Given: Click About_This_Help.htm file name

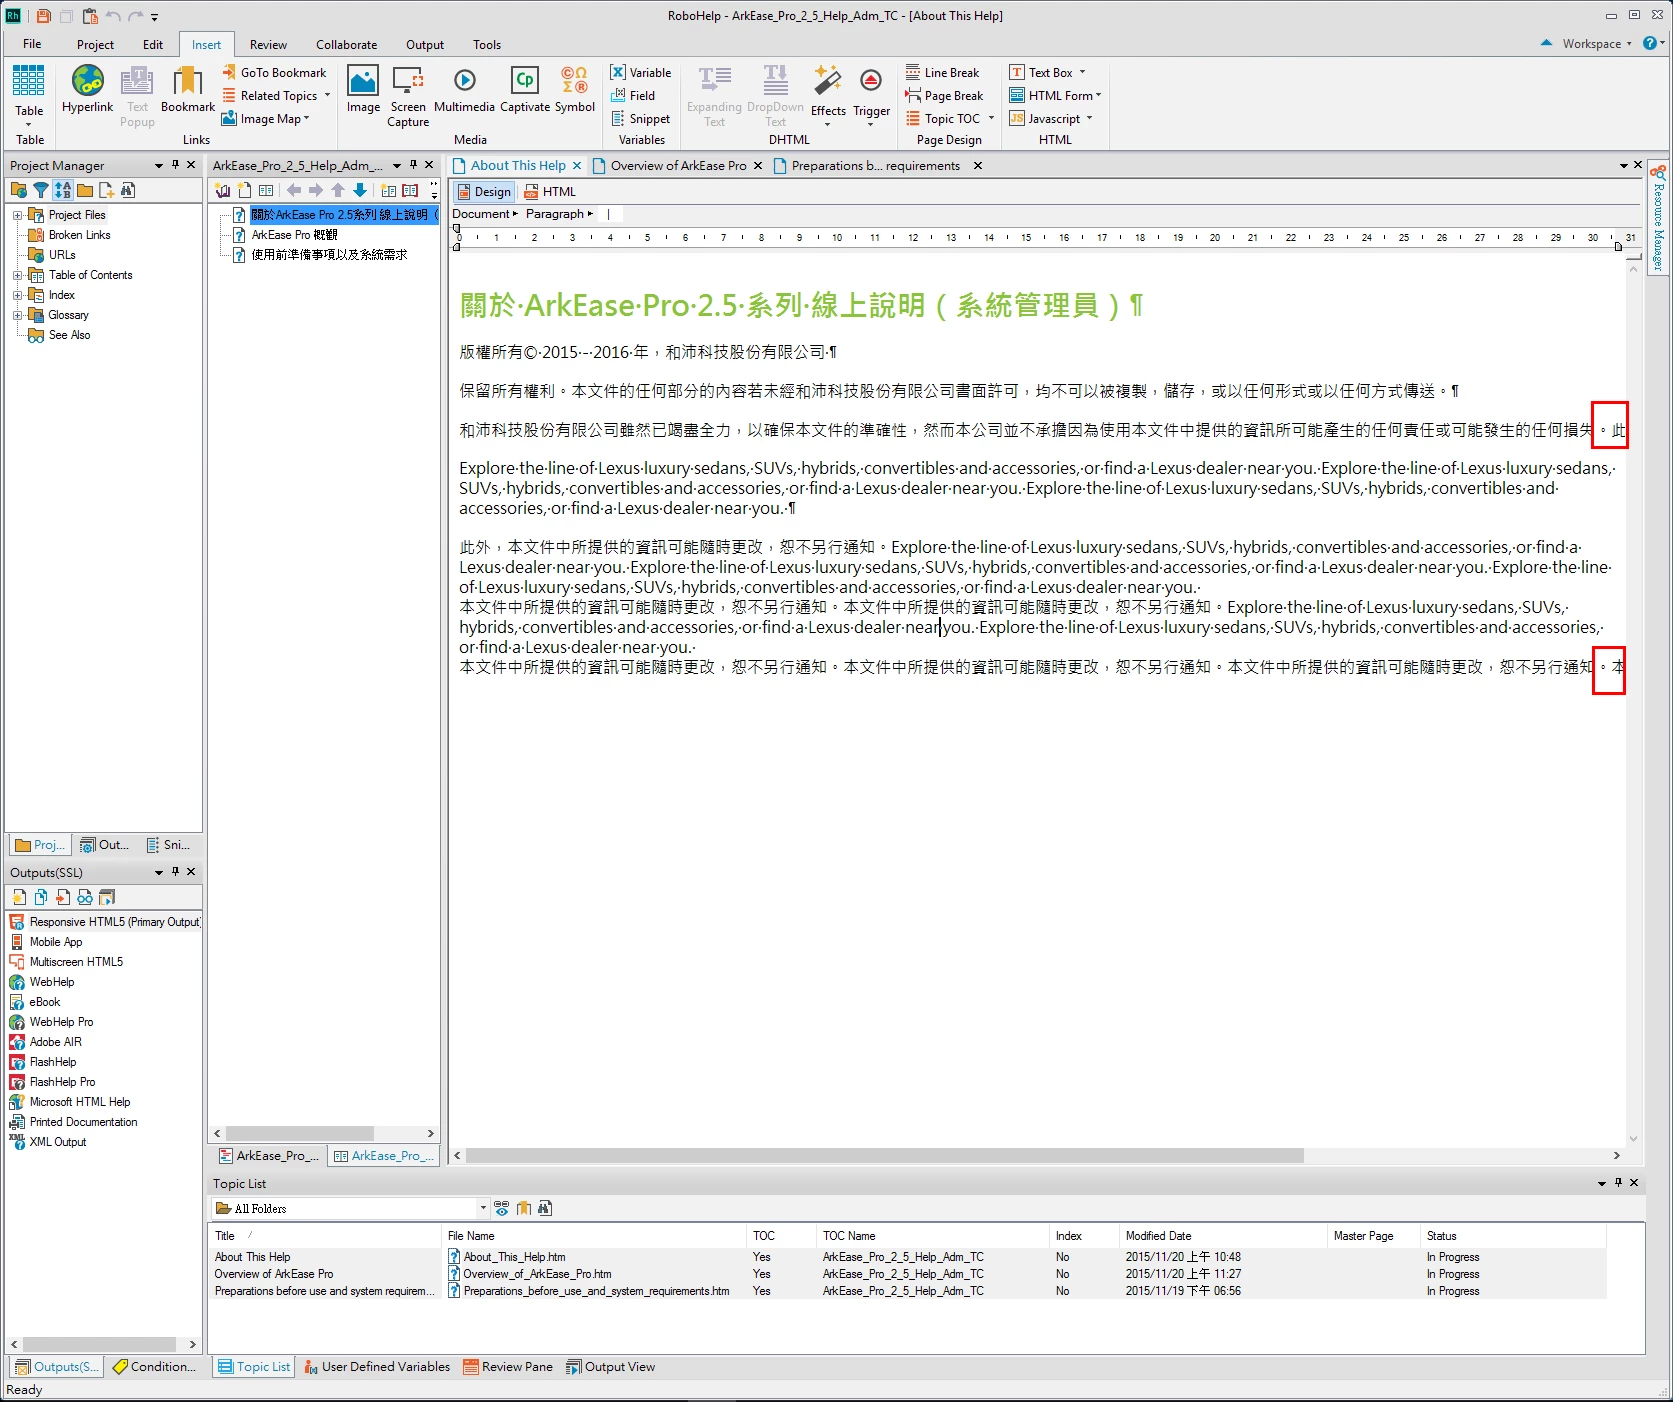Looking at the screenshot, I should pyautogui.click(x=514, y=1257).
